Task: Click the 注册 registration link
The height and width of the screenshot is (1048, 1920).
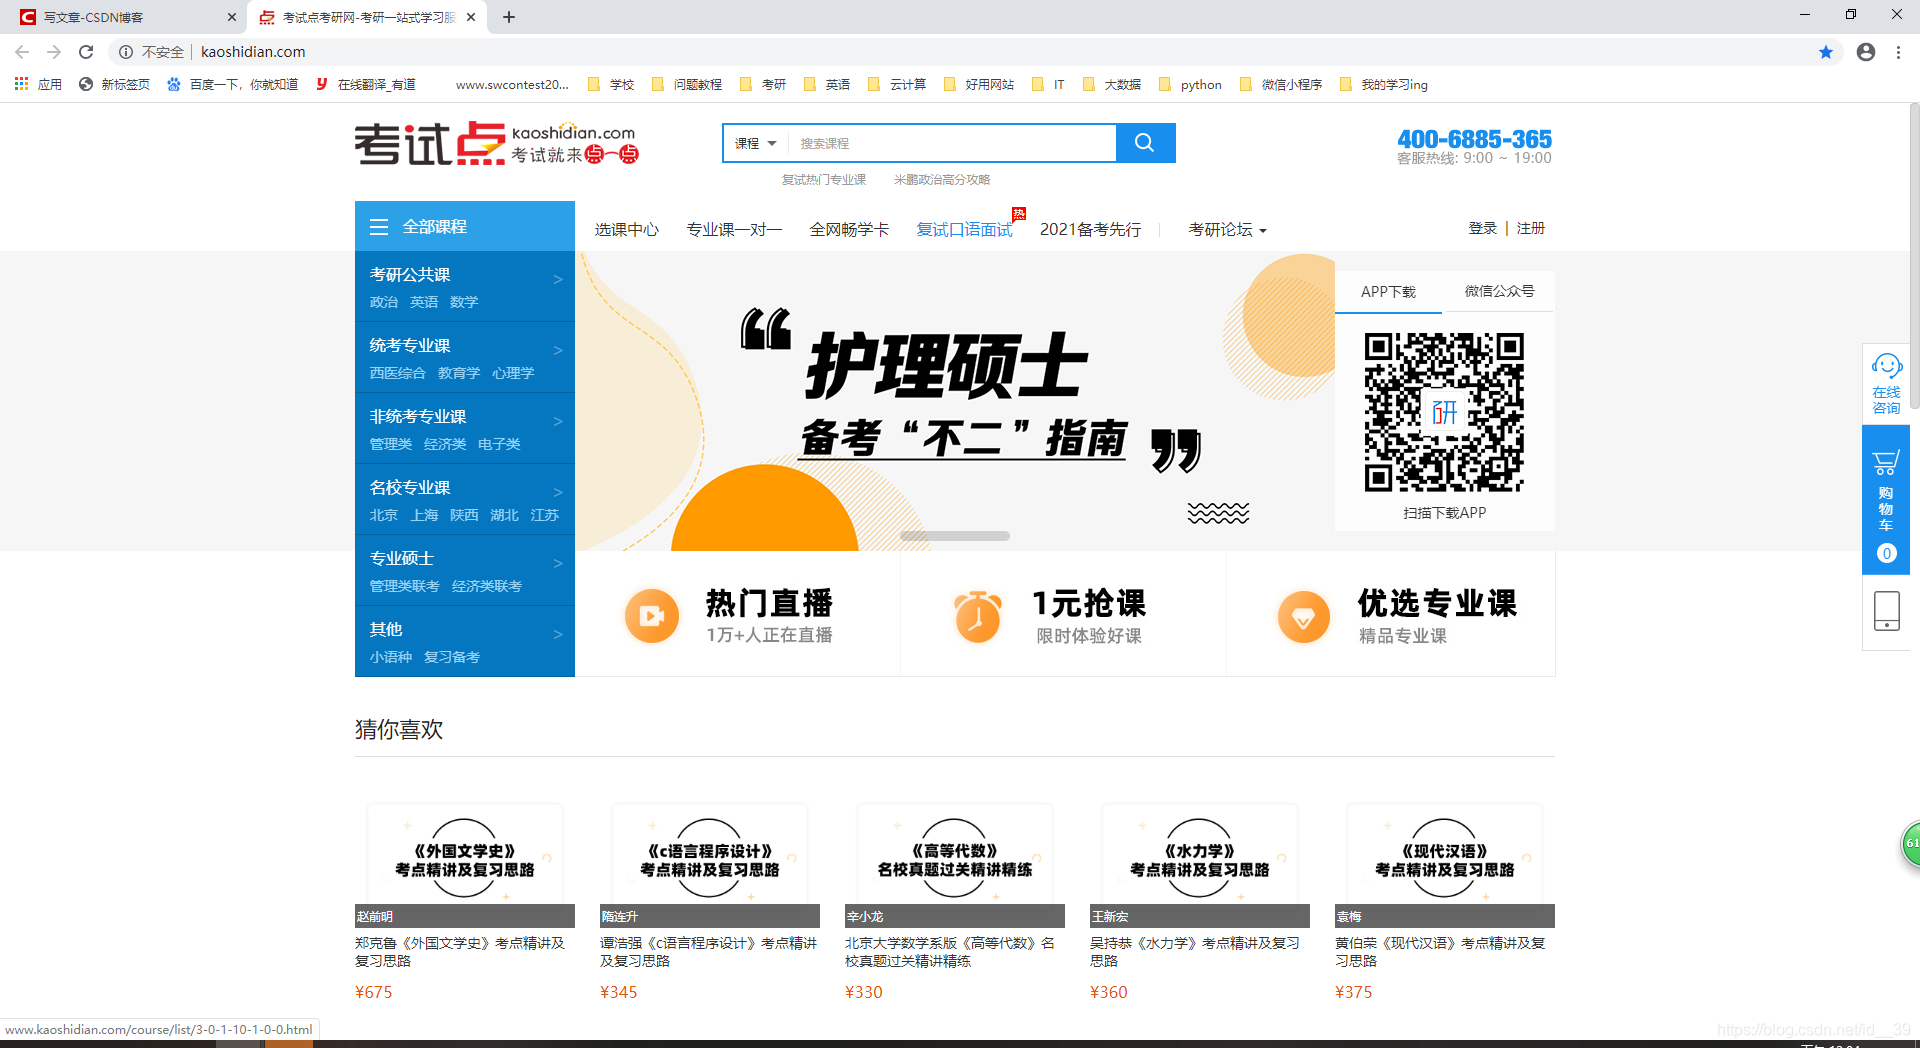Action: 1530,228
